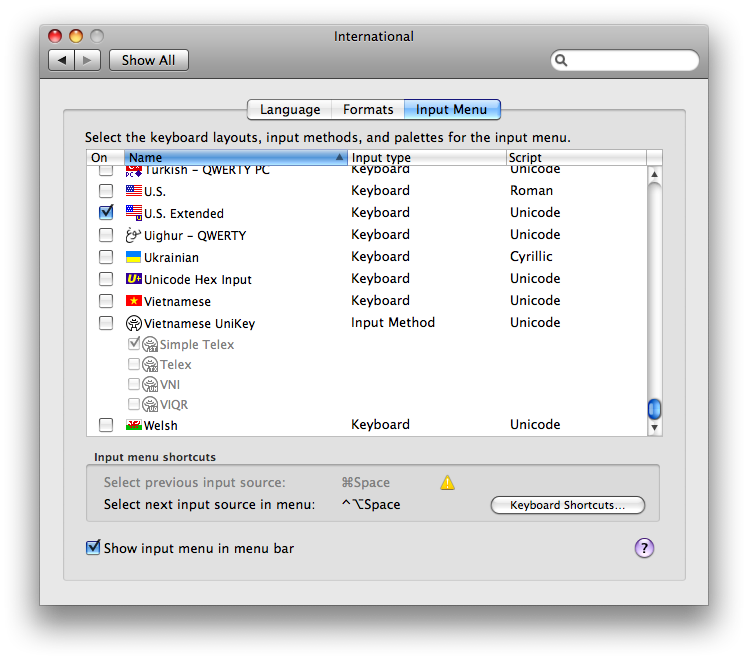
Task: Click the Welsh dragon flag icon
Action: pyautogui.click(x=133, y=425)
